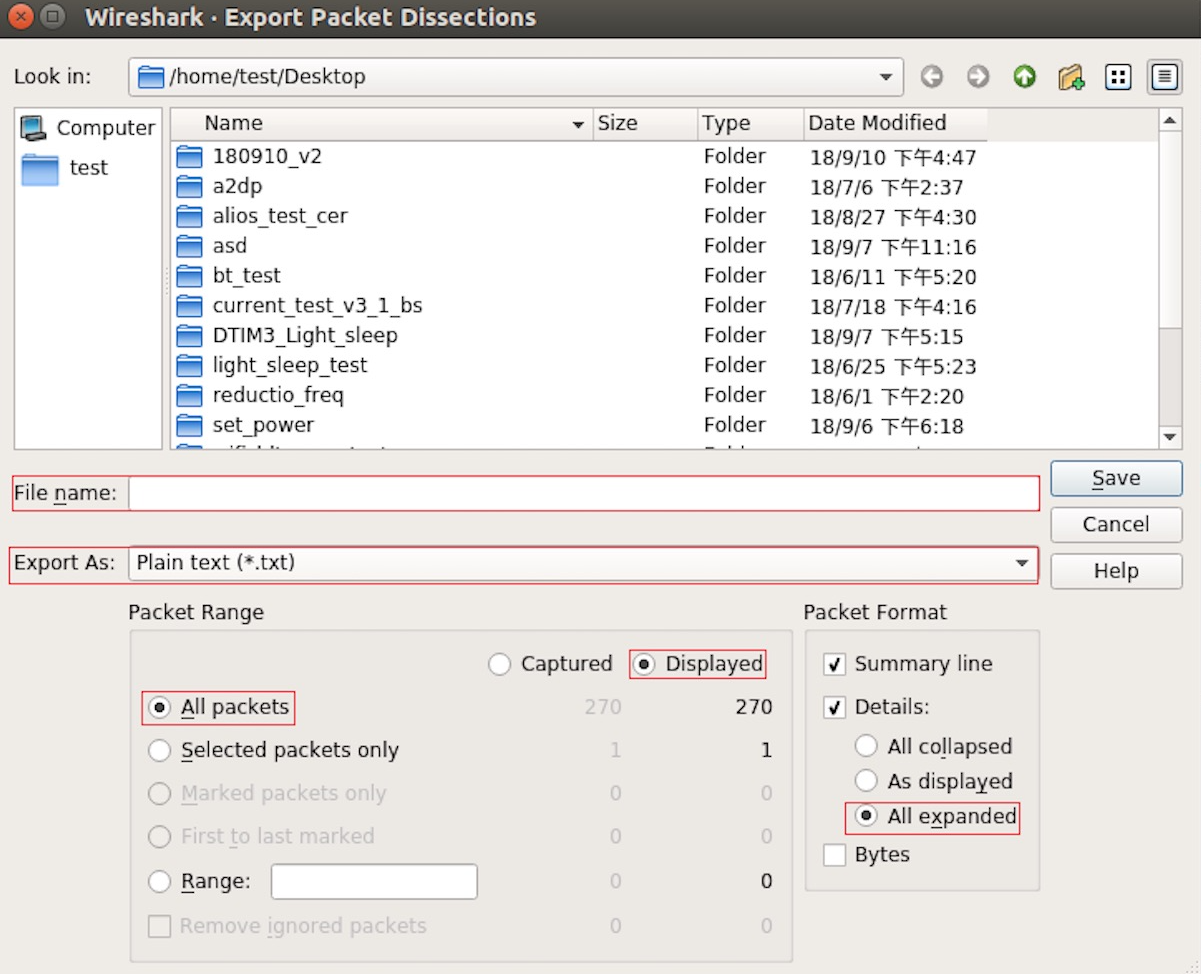Create a new folder using the folder icon
This screenshot has height=974, width=1201.
[1069, 76]
